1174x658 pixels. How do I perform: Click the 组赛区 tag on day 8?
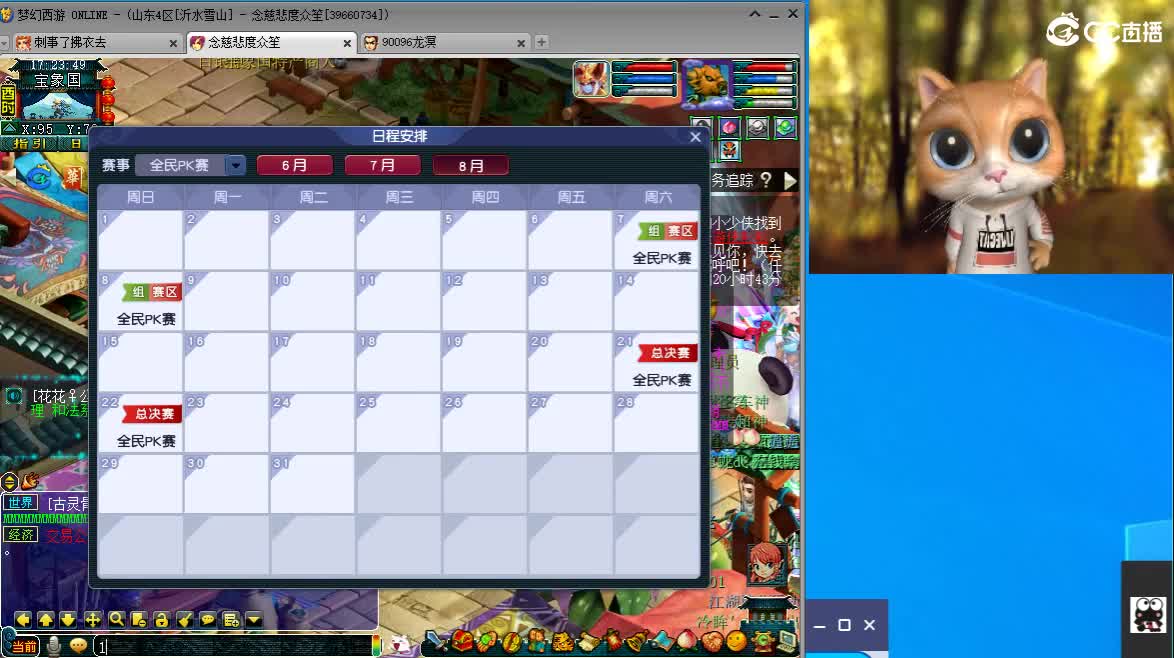click(152, 292)
